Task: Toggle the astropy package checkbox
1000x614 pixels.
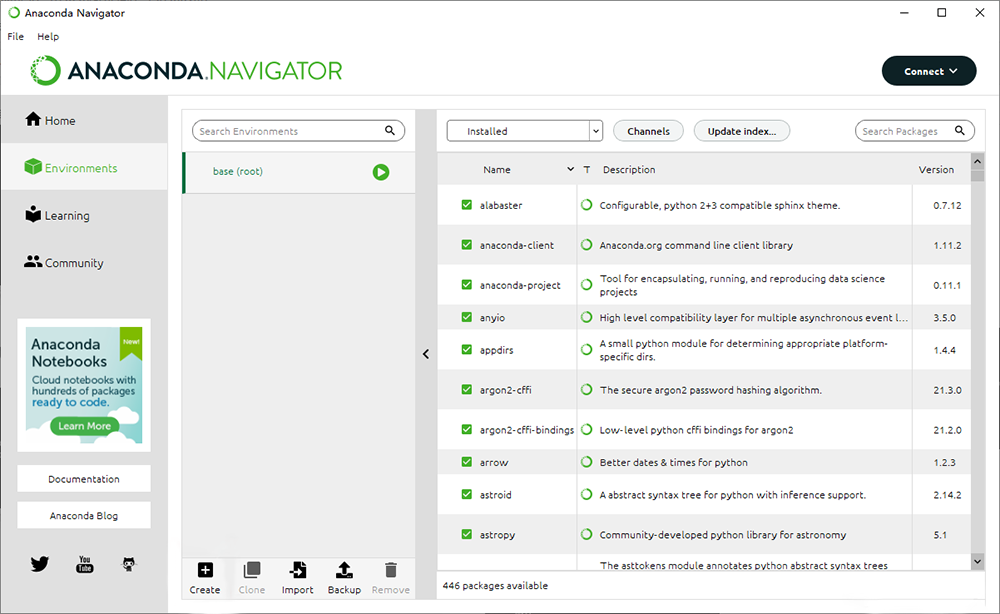Action: [x=467, y=535]
